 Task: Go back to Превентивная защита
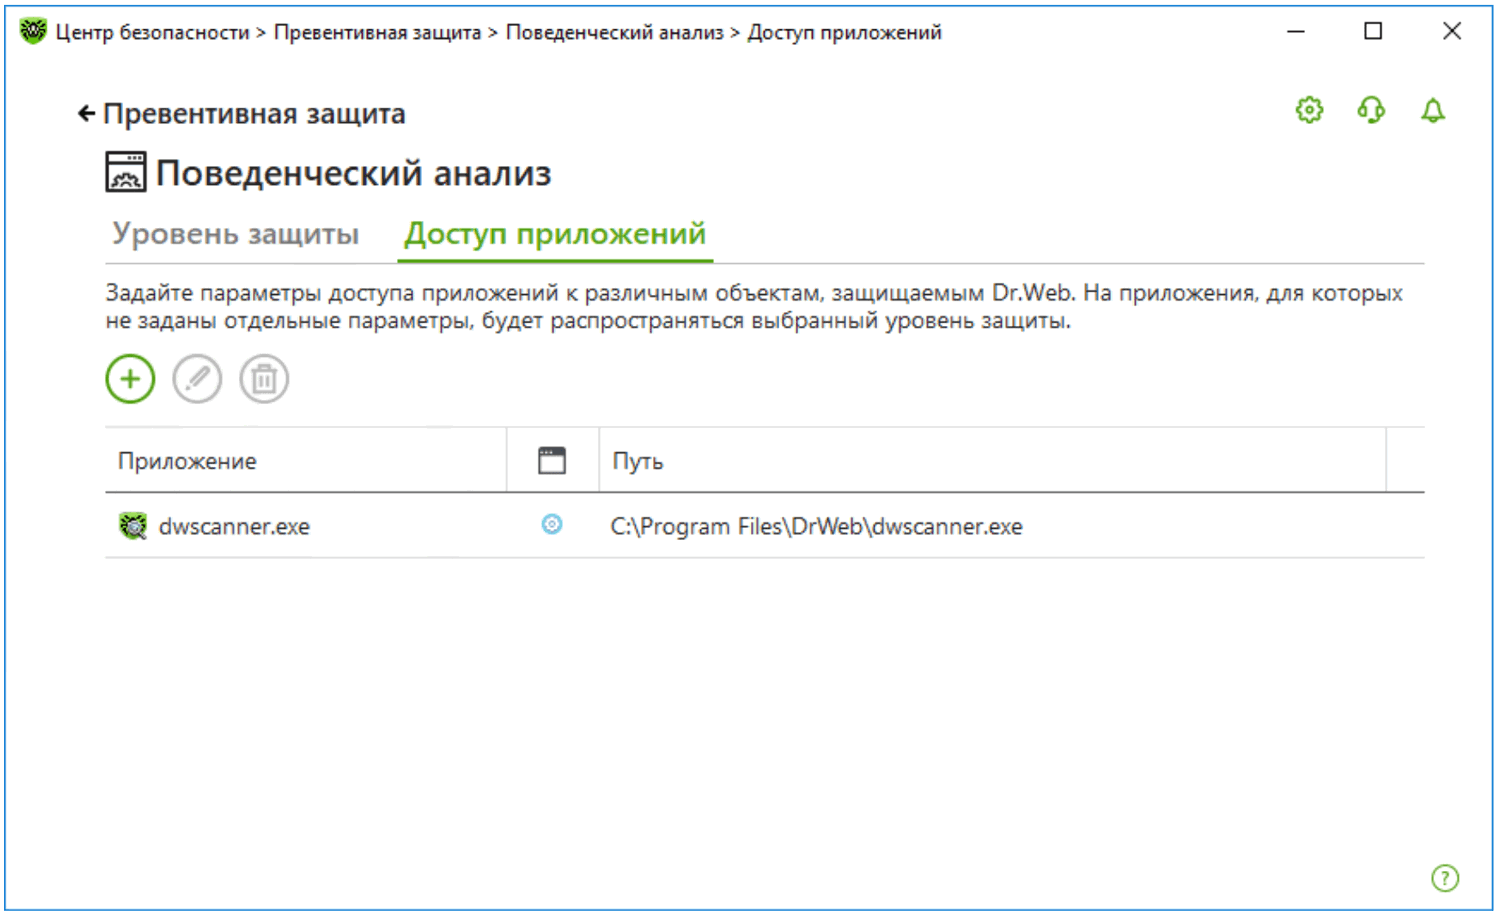point(241,114)
